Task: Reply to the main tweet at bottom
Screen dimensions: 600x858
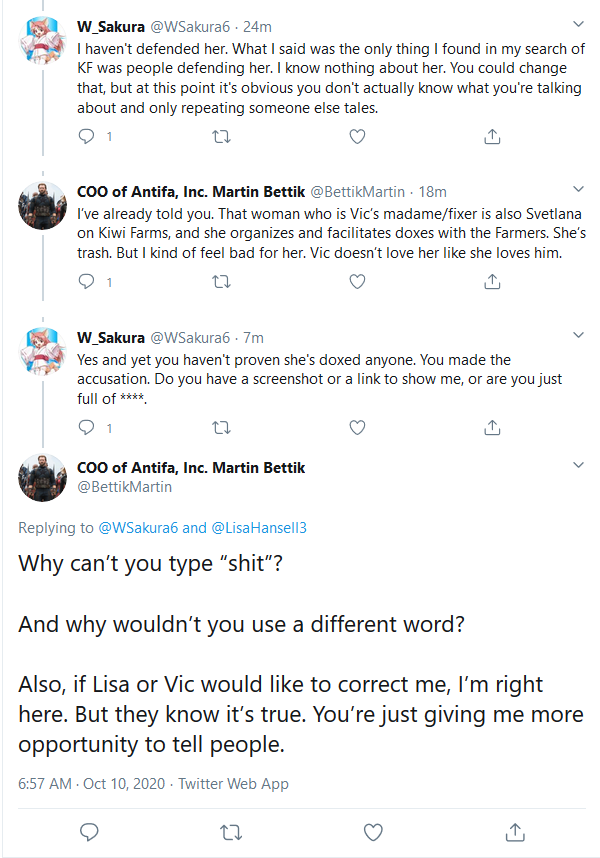Action: click(x=89, y=832)
